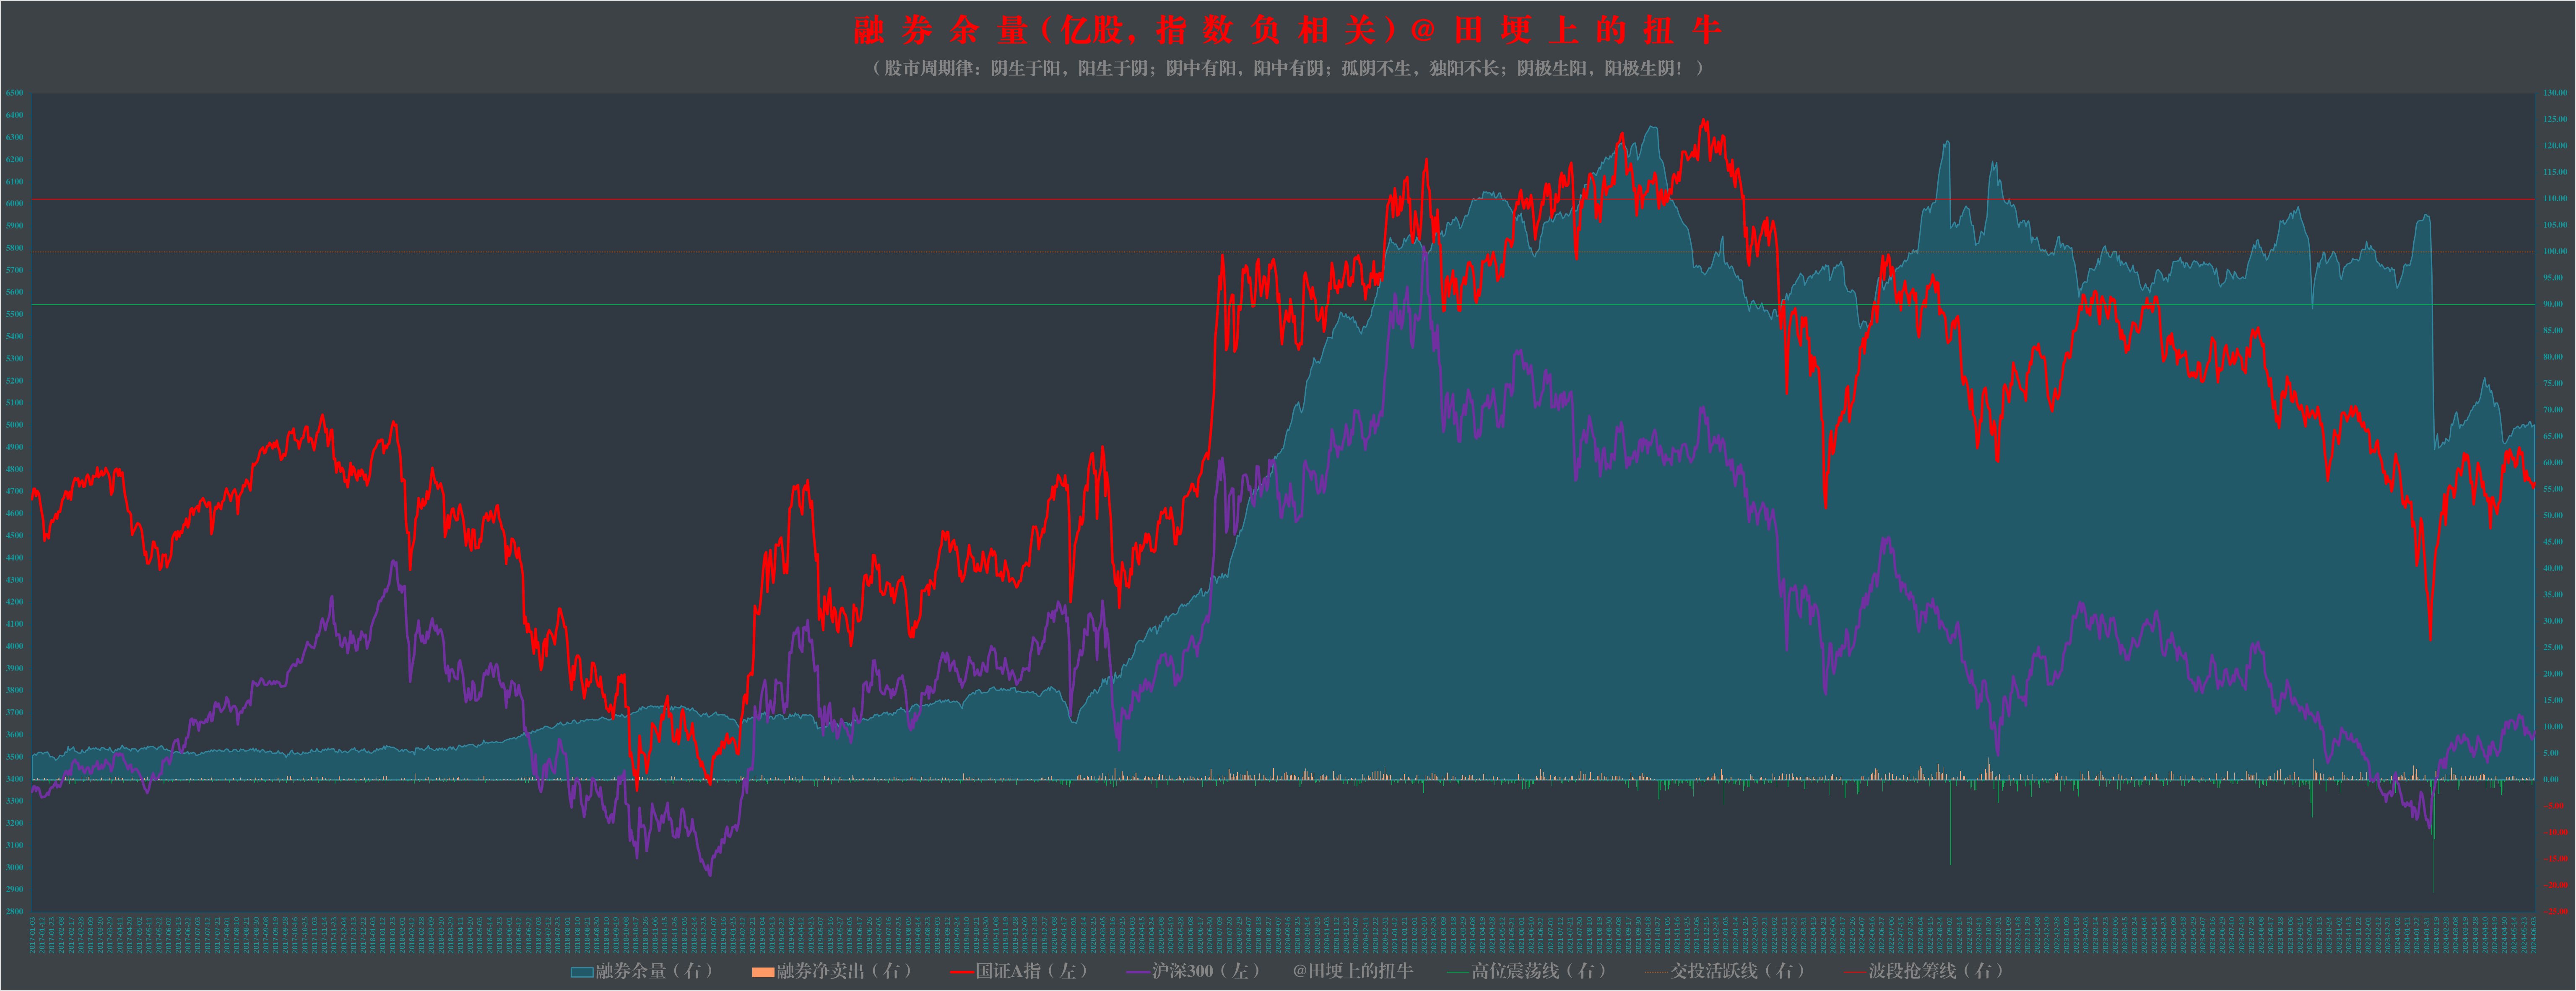Click the 融券净卖出 orange legend swatch
This screenshot has height=991, width=2576.
(763, 972)
